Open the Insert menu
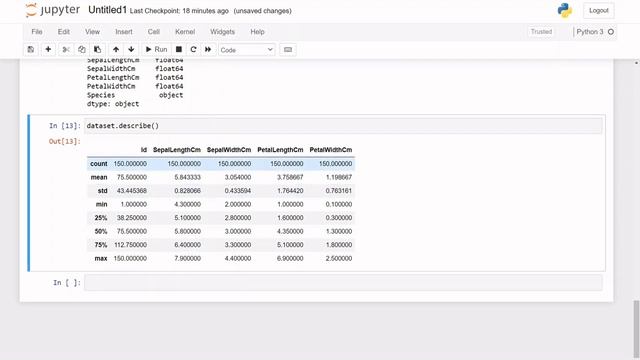This screenshot has width=640, height=360. coord(124,31)
